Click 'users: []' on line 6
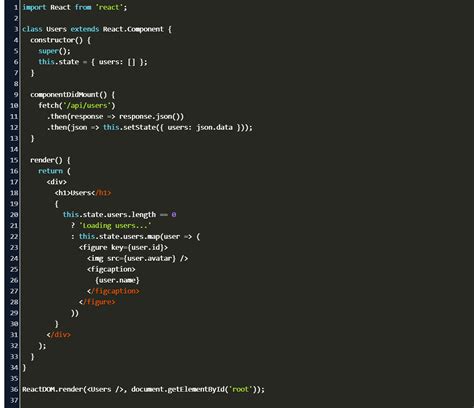This screenshot has width=474, height=408. 117,62
